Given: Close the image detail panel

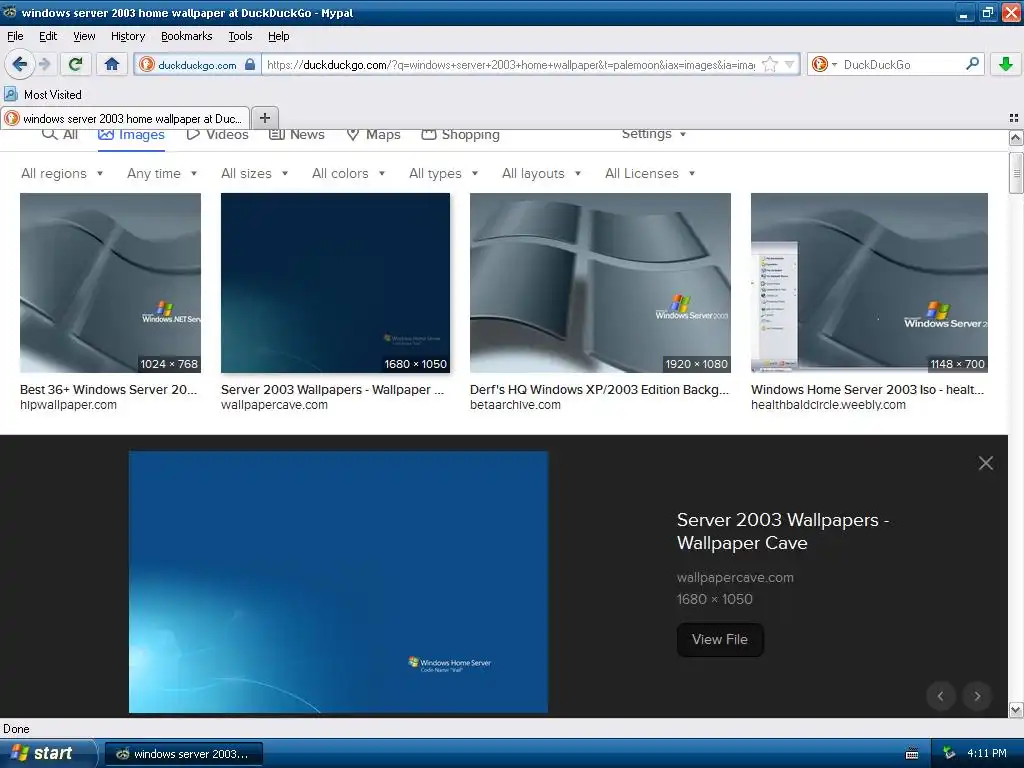Looking at the screenshot, I should [x=985, y=463].
